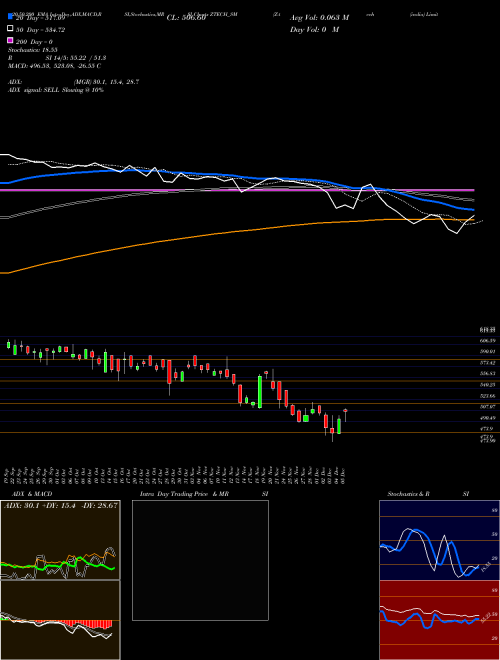
Task: Click the 'Stochastics & R' panel title
Action: pyautogui.click(x=408, y=494)
